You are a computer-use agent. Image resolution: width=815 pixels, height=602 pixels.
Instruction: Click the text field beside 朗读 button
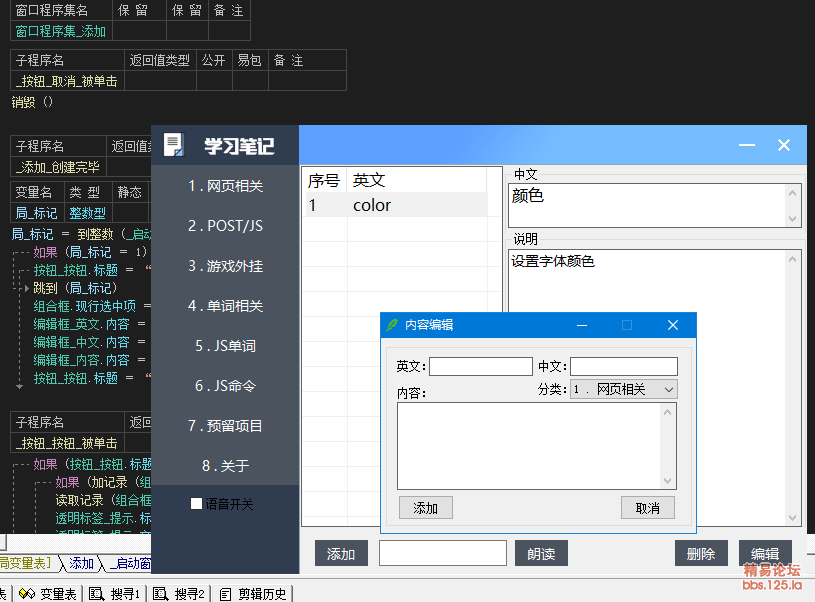(x=443, y=553)
